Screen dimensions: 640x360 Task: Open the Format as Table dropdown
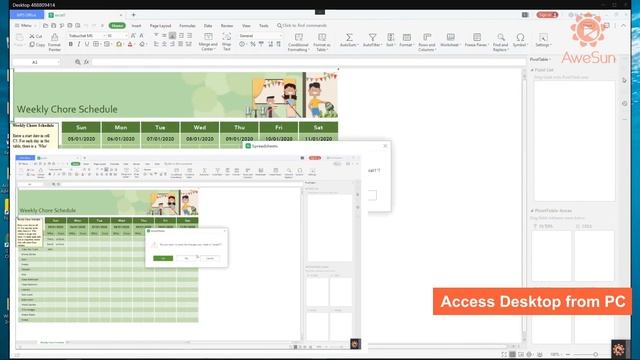[322, 42]
